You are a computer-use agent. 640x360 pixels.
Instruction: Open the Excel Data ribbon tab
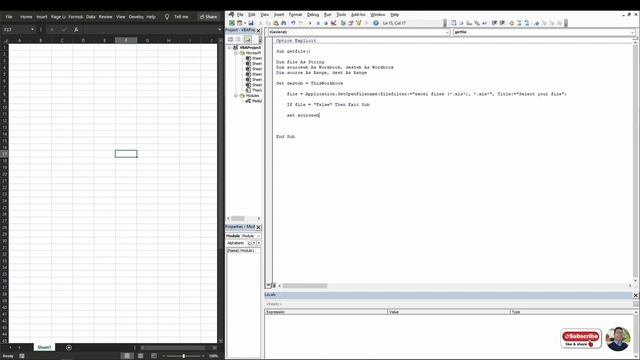click(x=91, y=17)
